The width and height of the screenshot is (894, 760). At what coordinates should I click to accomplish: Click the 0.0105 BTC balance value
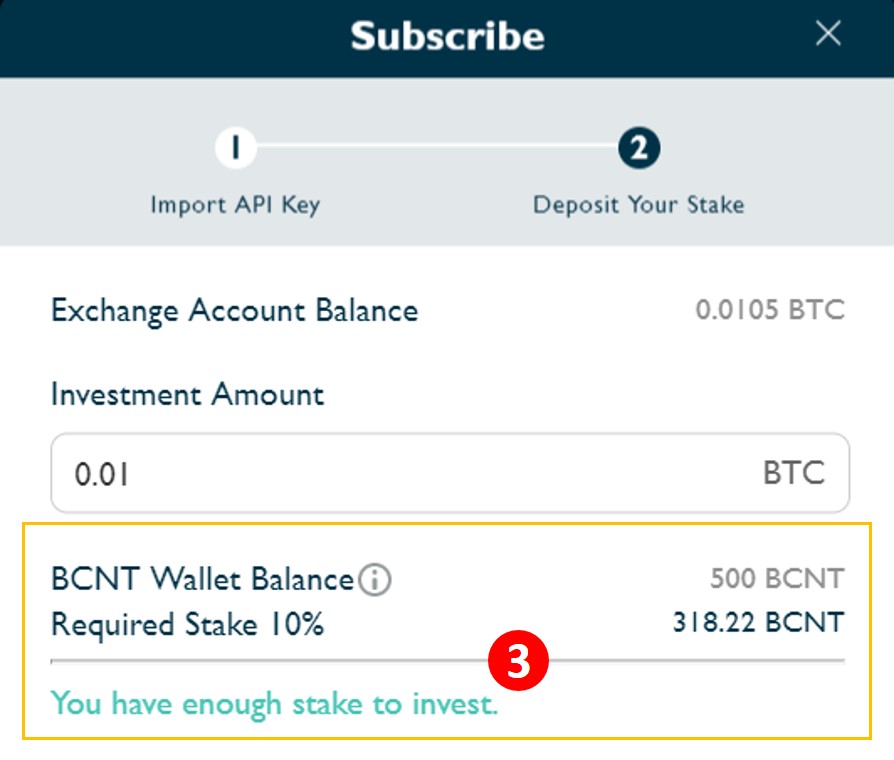pyautogui.click(x=770, y=310)
